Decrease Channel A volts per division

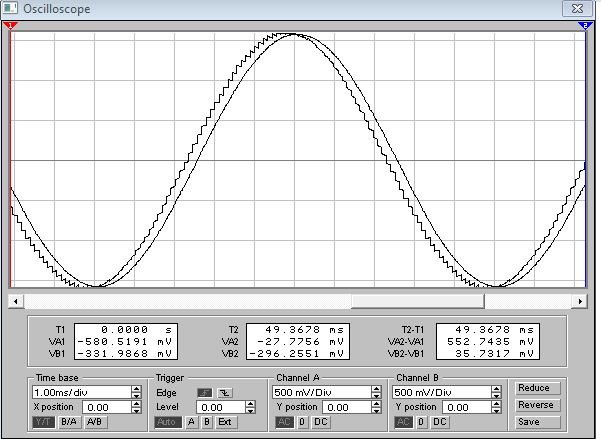pyautogui.click(x=376, y=395)
